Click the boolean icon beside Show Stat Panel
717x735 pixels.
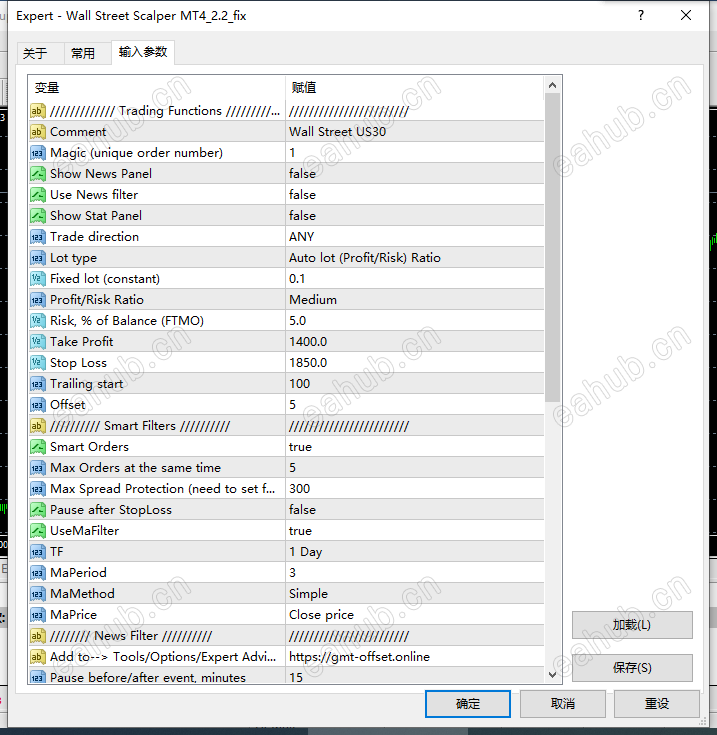click(x=38, y=216)
